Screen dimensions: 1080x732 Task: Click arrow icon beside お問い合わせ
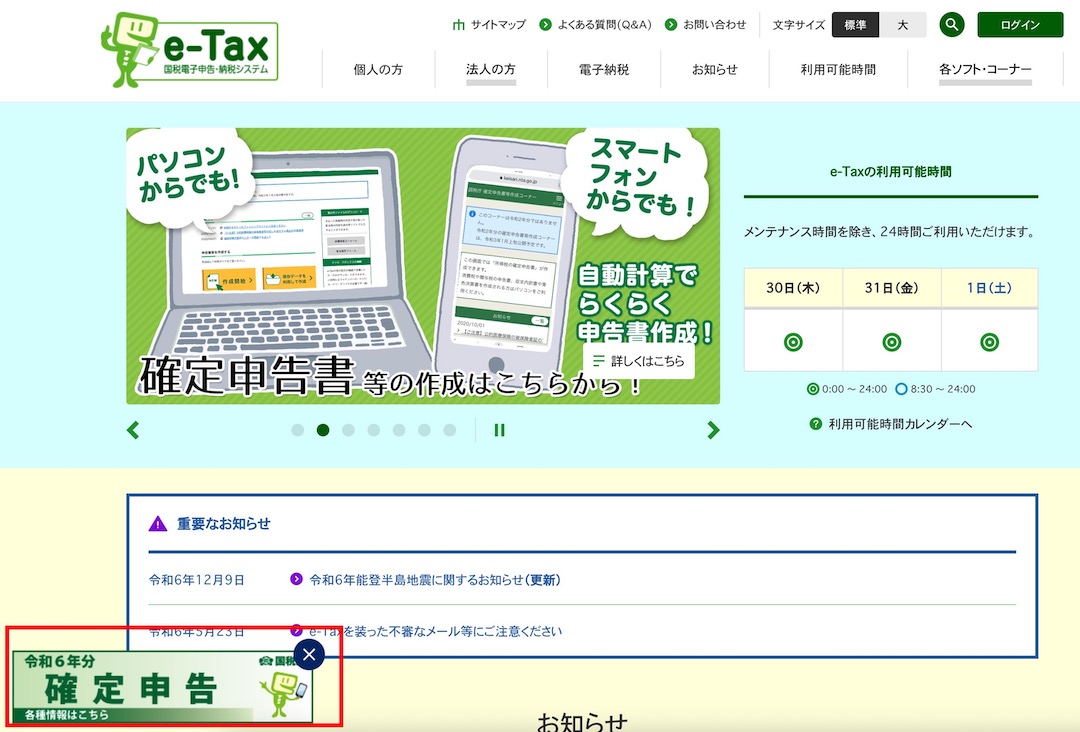coord(671,25)
